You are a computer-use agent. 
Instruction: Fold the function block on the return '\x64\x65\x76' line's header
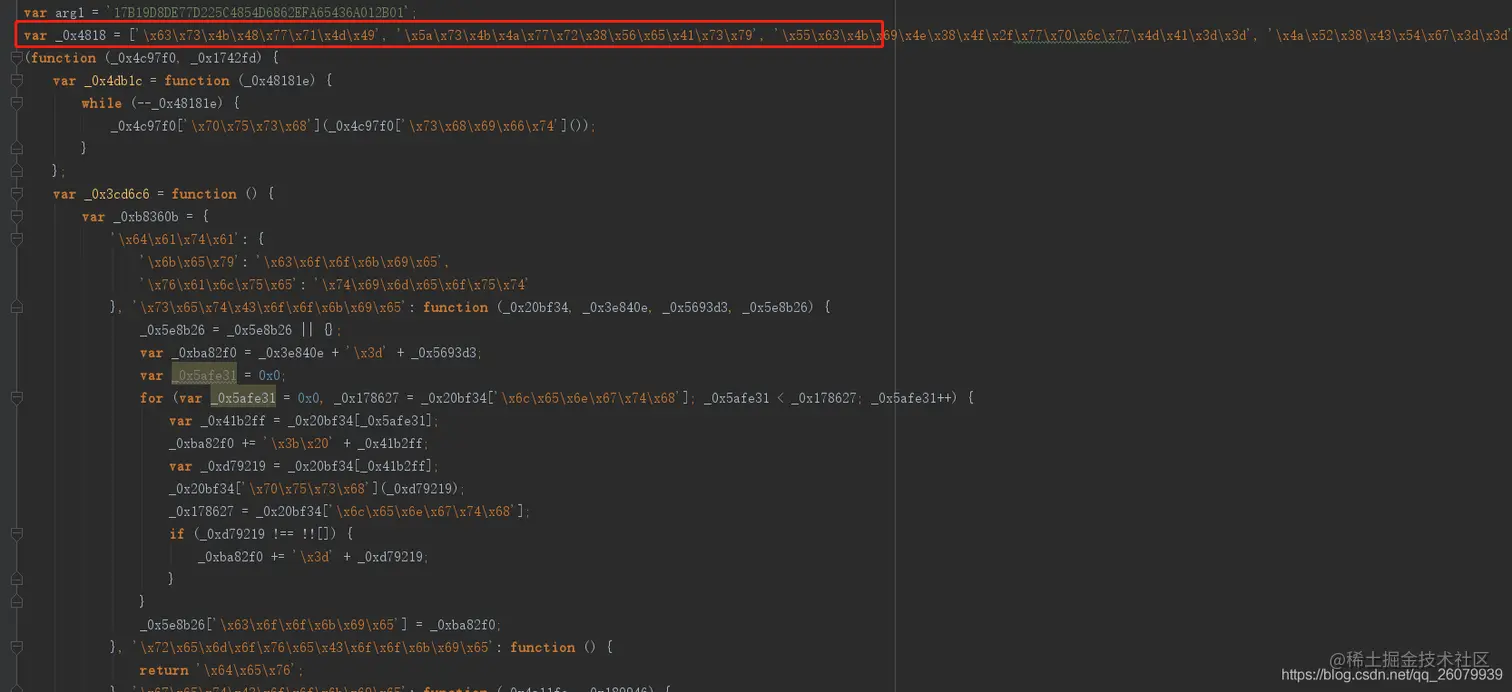click(16, 647)
